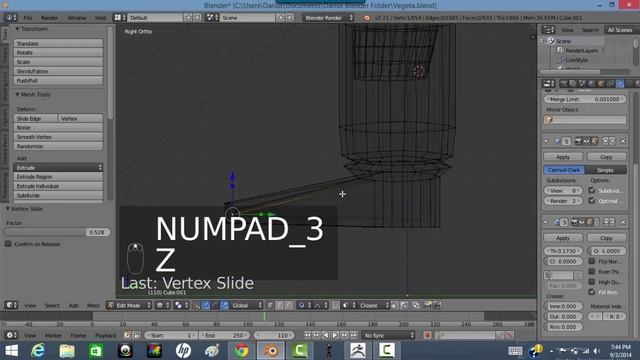The image size is (640, 360).
Task: Click the Mirror Object field cube icon
Action: pyautogui.click(x=549, y=120)
